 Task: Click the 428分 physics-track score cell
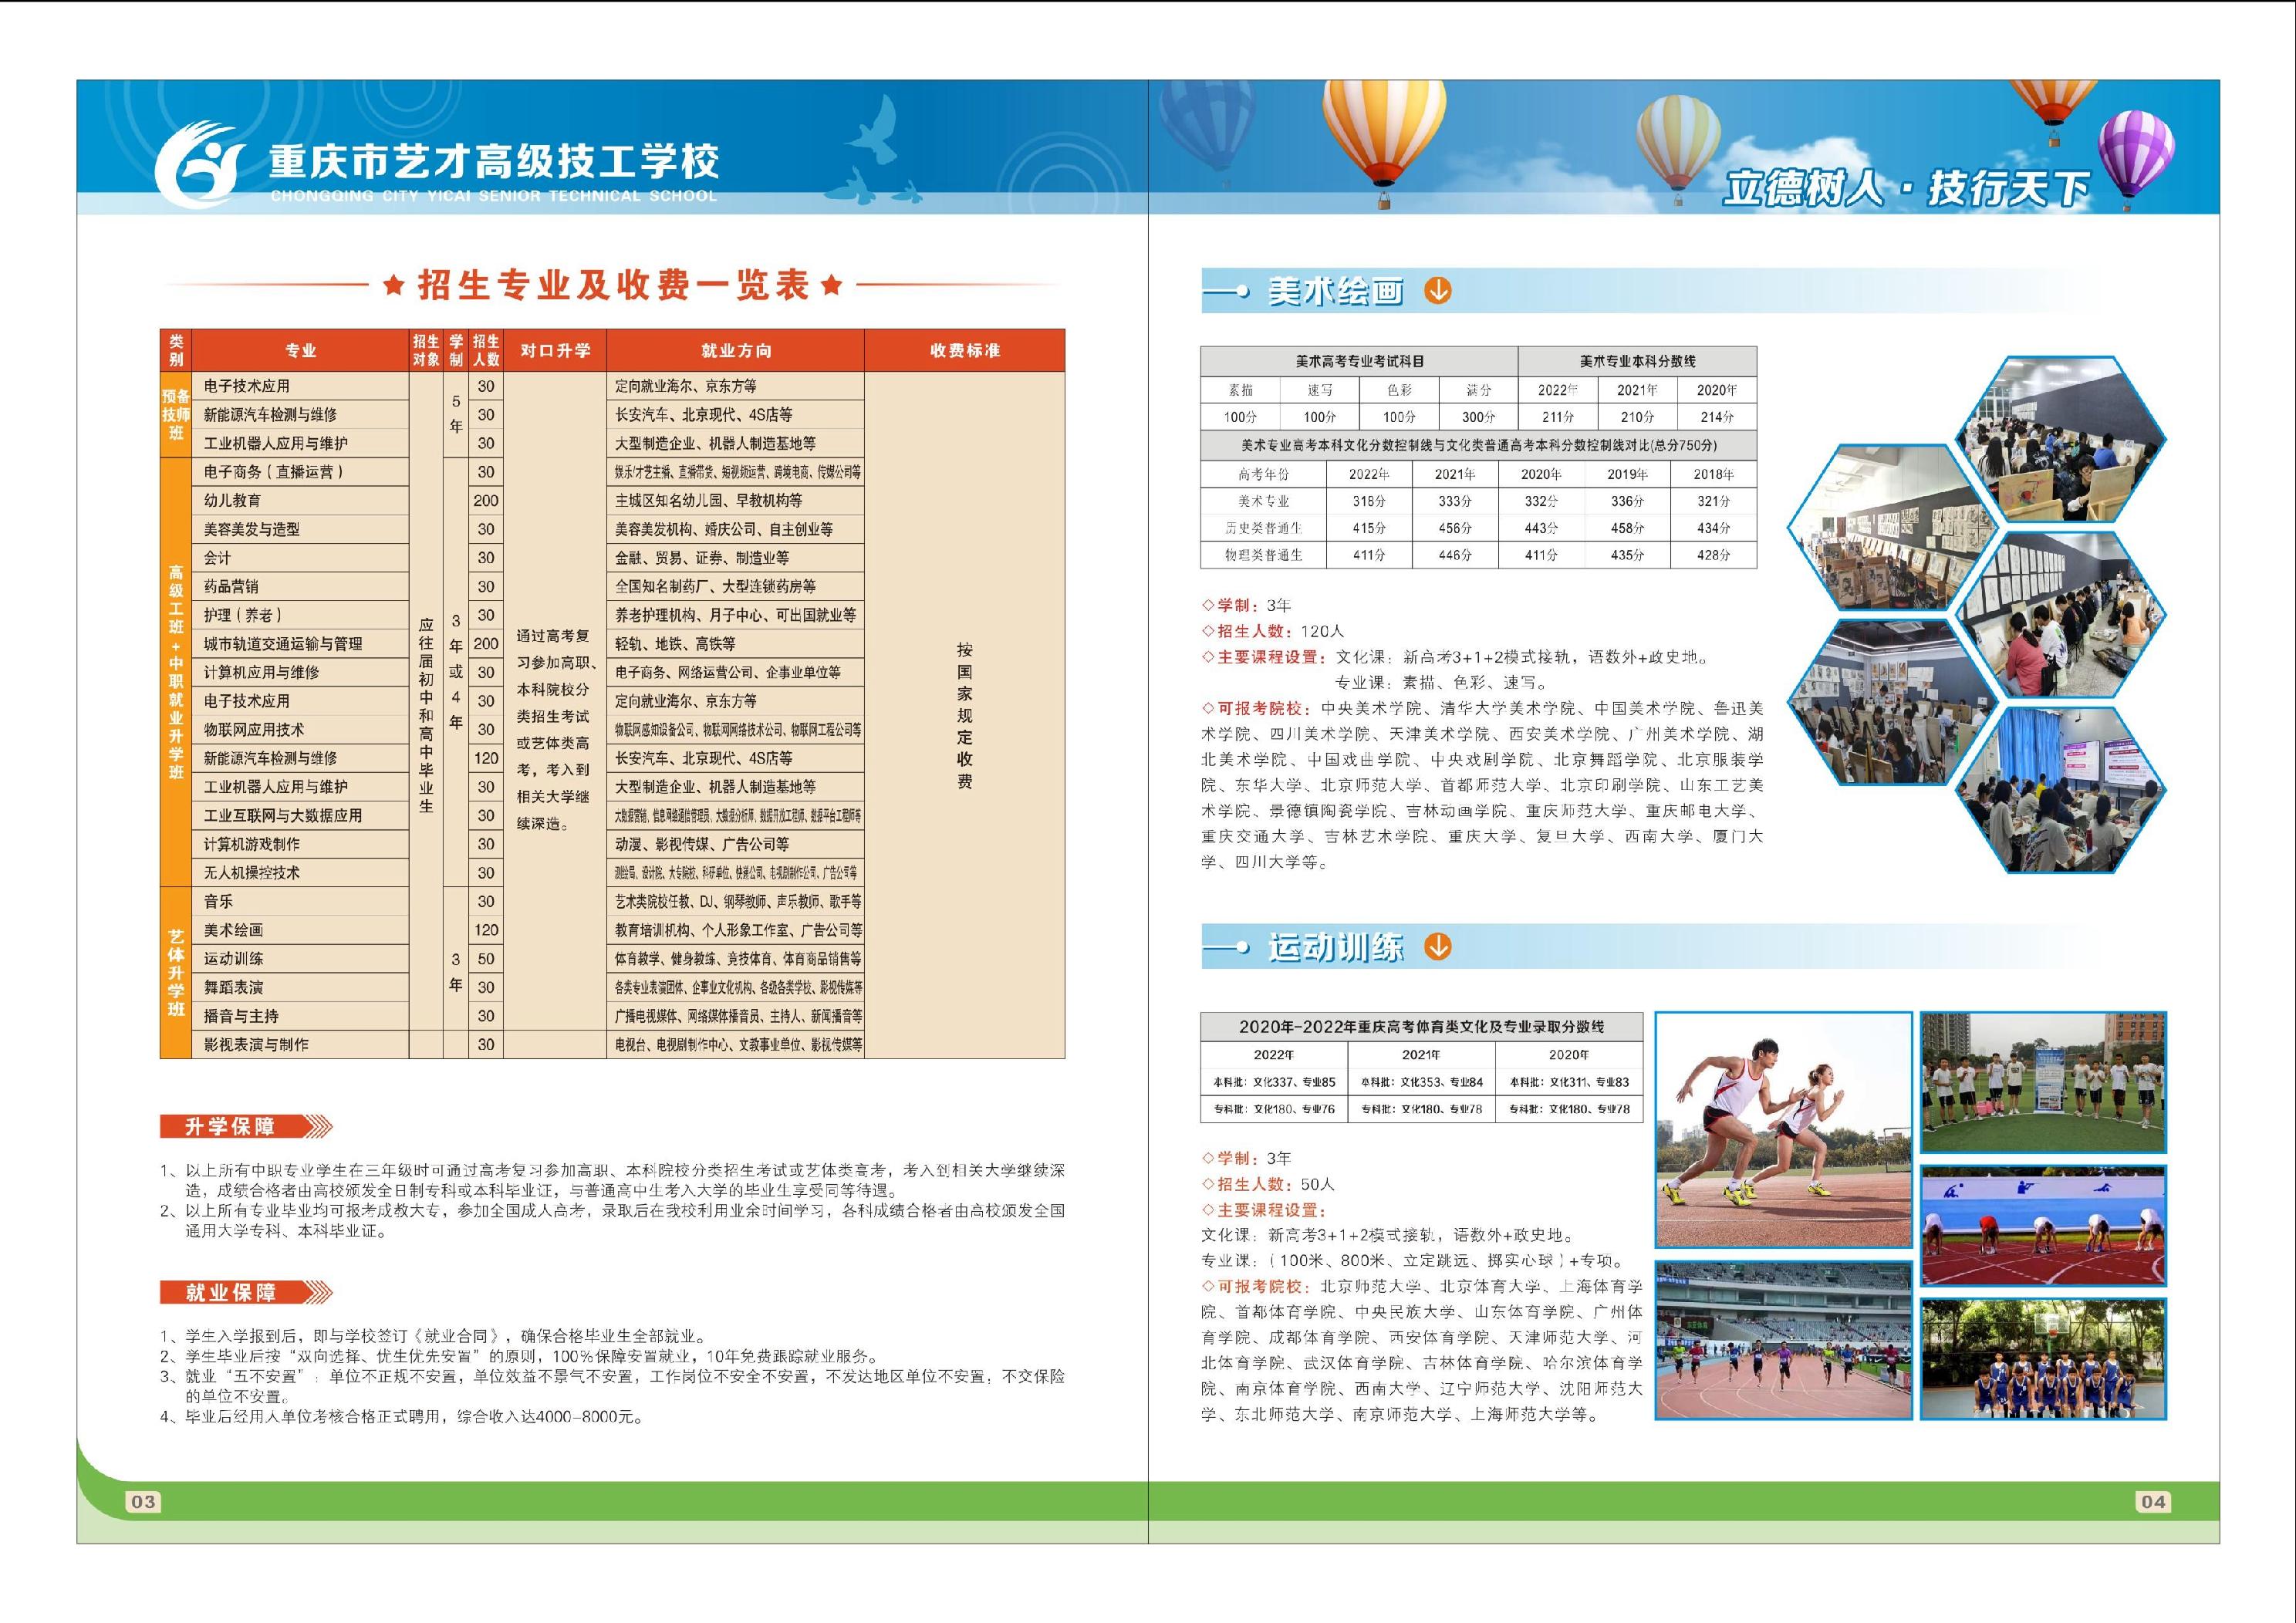click(1713, 555)
